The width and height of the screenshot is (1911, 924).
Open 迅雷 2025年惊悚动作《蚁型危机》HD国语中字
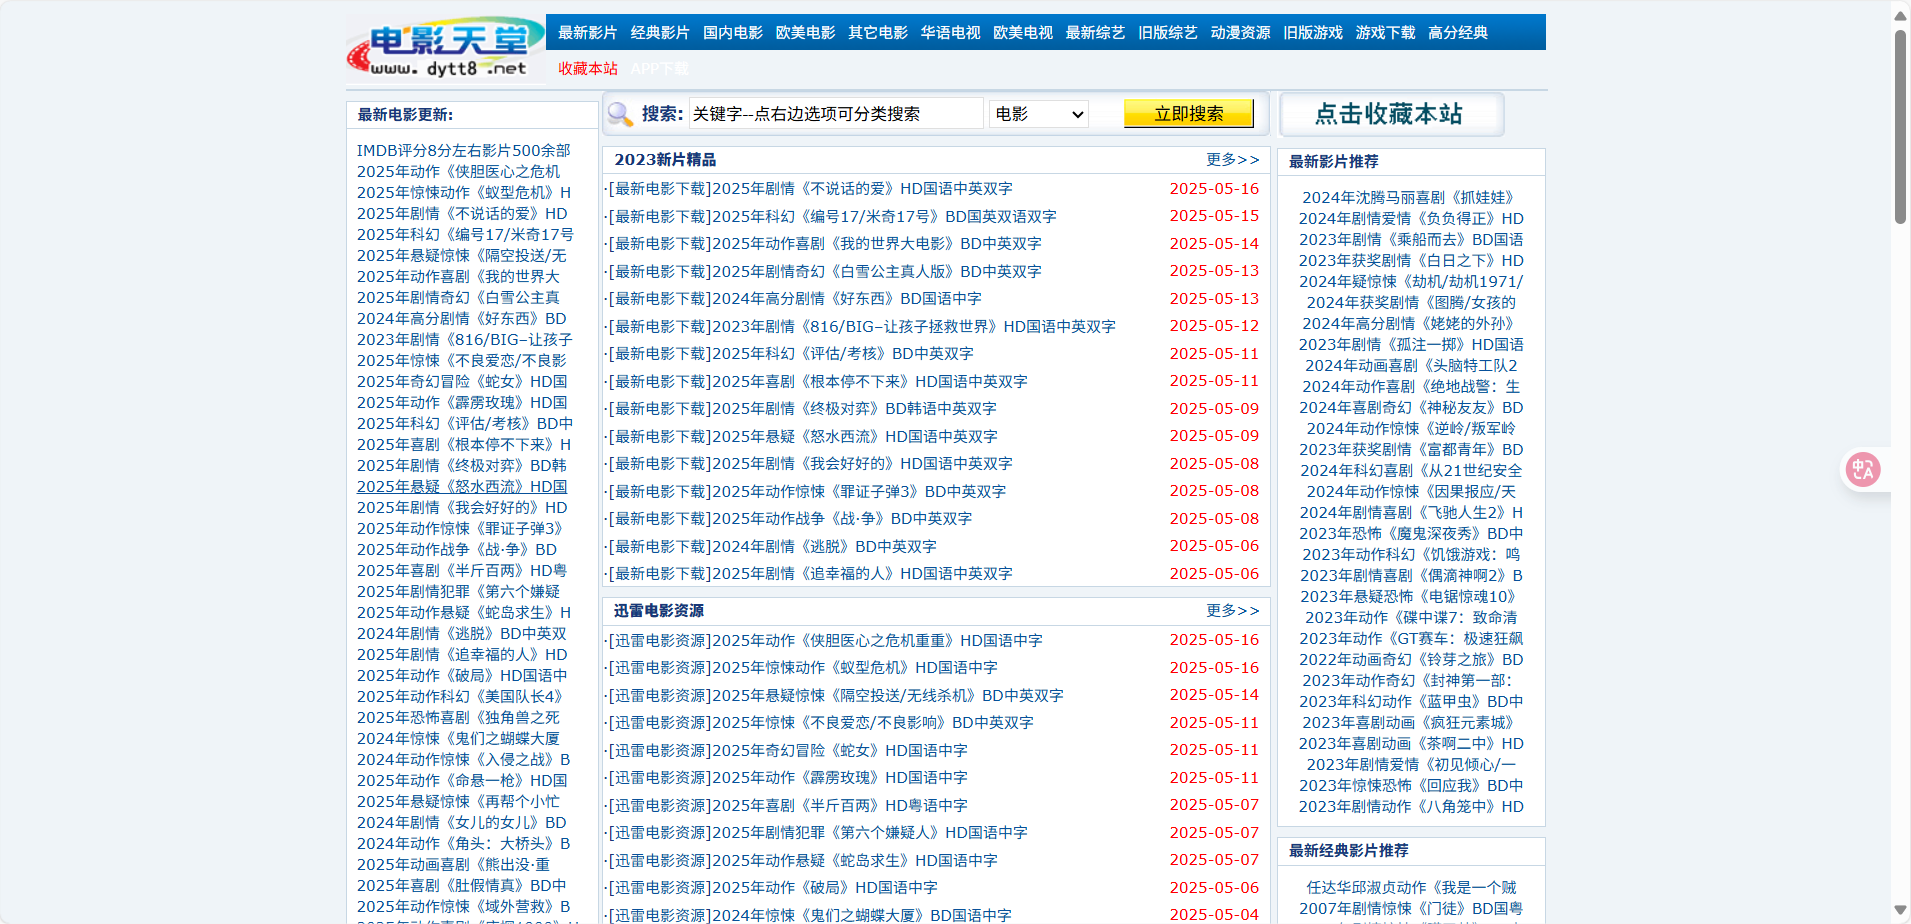(854, 668)
